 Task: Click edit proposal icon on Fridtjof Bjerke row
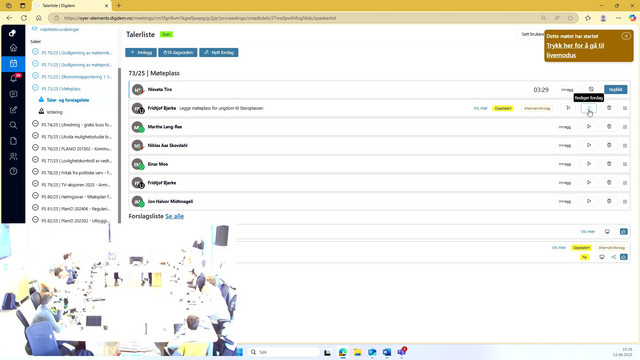click(x=589, y=108)
